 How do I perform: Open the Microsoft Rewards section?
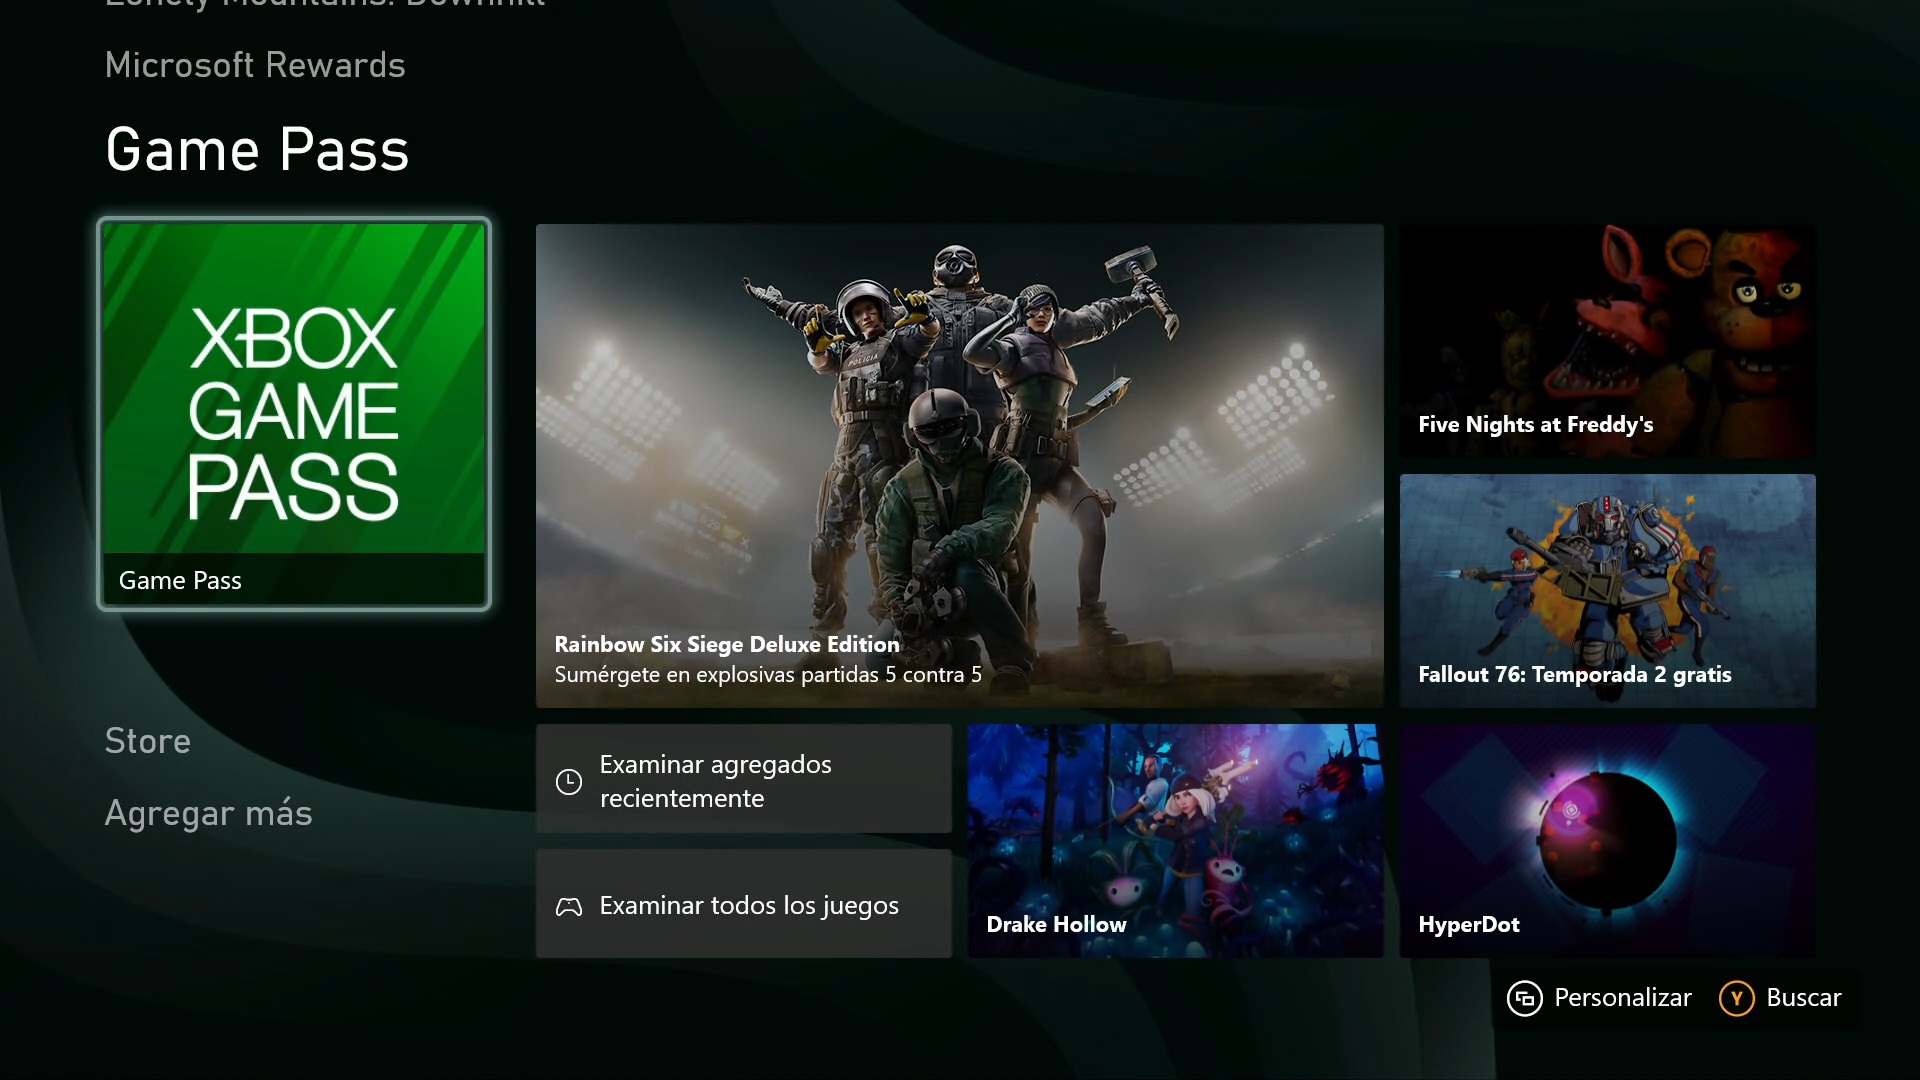255,65
